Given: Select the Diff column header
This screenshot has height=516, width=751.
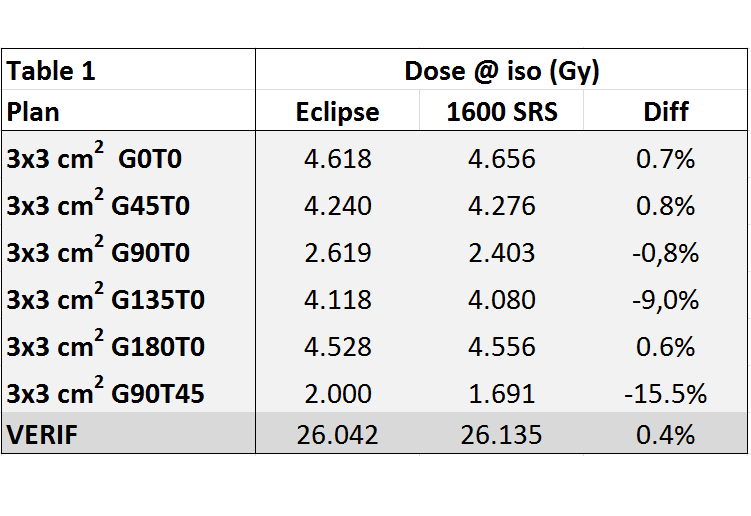Looking at the screenshot, I should [666, 110].
